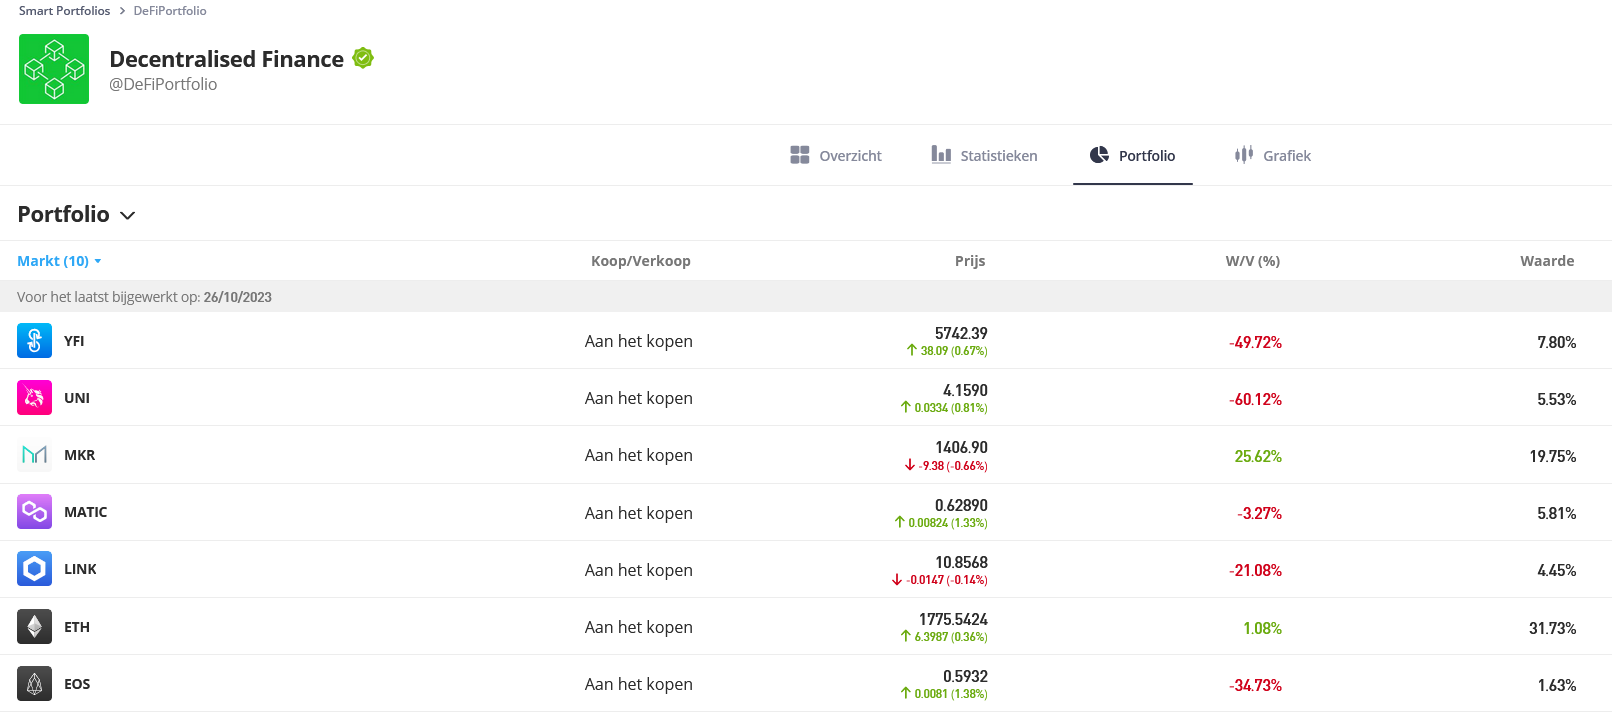Go to the Grafiek tab
Image resolution: width=1612 pixels, height=717 pixels.
click(x=1272, y=155)
